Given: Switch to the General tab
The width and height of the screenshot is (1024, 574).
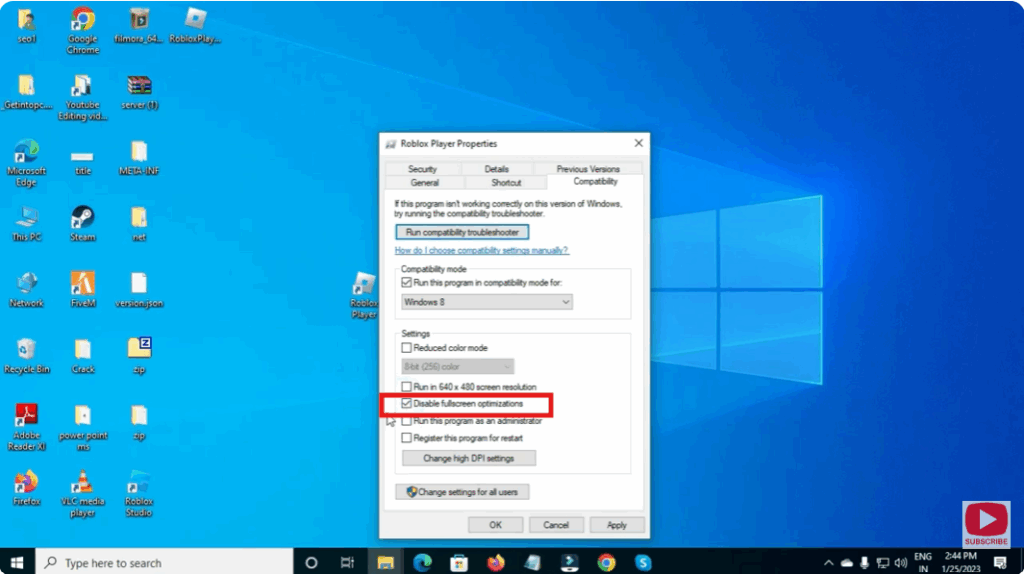Looking at the screenshot, I should click(x=425, y=183).
